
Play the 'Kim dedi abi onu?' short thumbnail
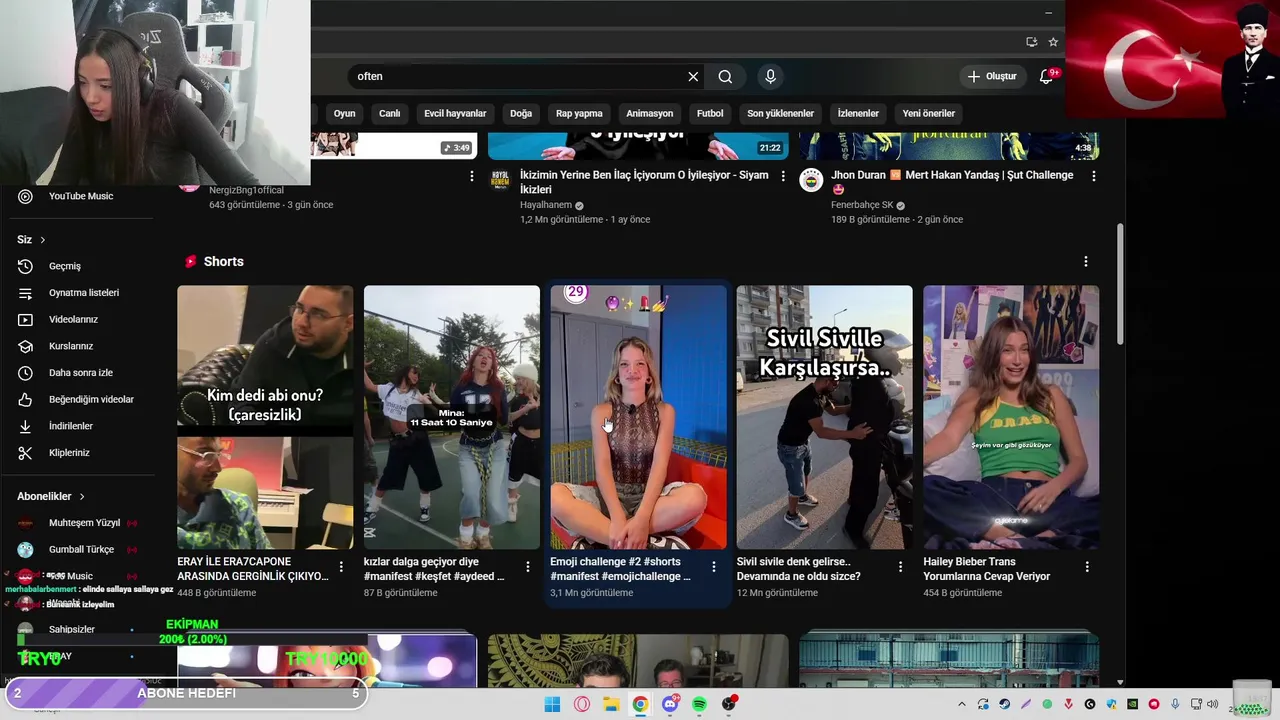point(265,417)
